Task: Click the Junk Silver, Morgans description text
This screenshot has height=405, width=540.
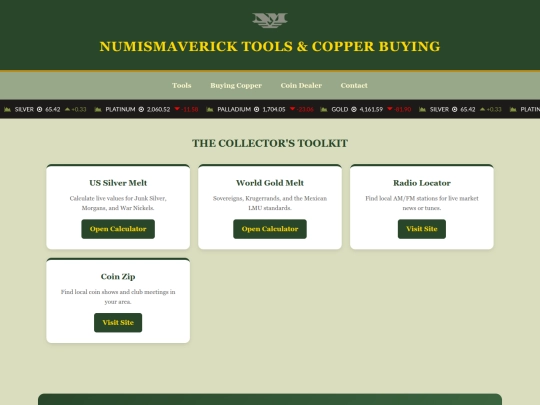Action: pyautogui.click(x=118, y=203)
